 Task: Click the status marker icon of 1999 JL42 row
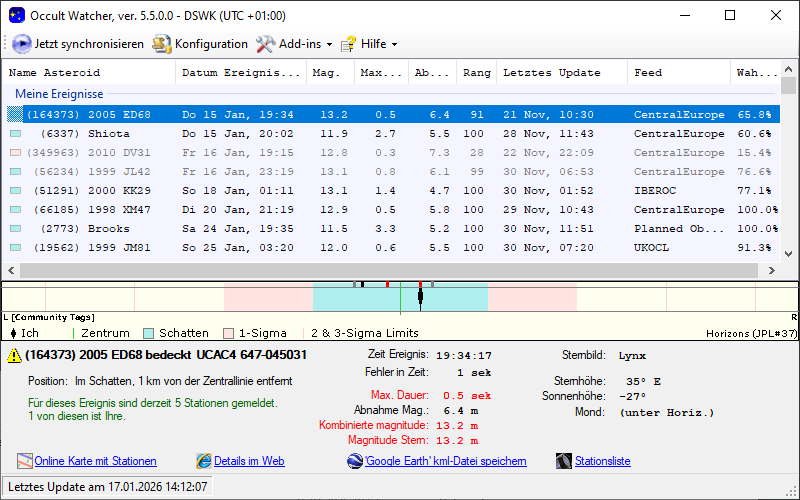point(15,171)
